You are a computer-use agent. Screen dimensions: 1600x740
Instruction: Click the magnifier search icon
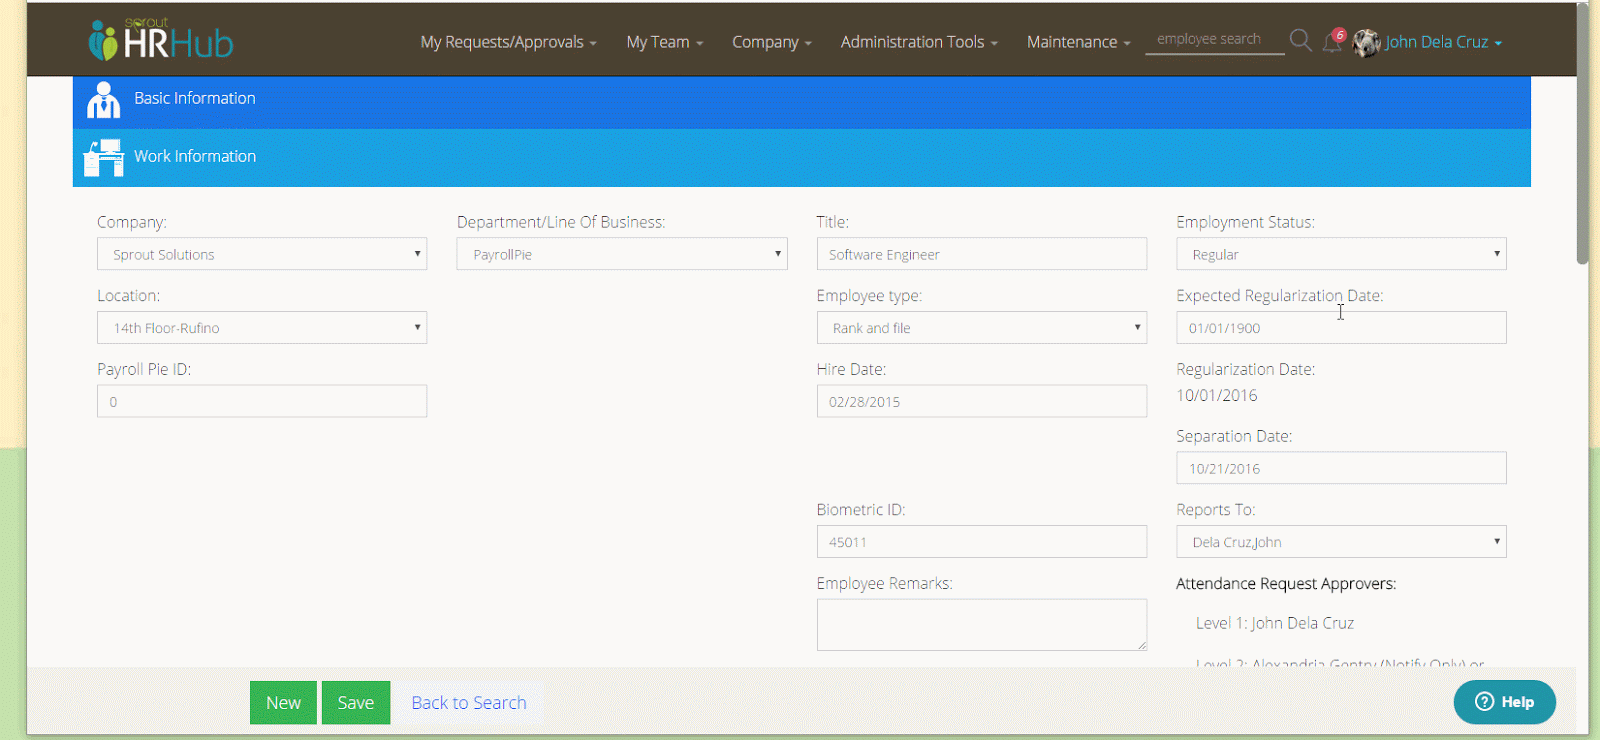(1300, 40)
